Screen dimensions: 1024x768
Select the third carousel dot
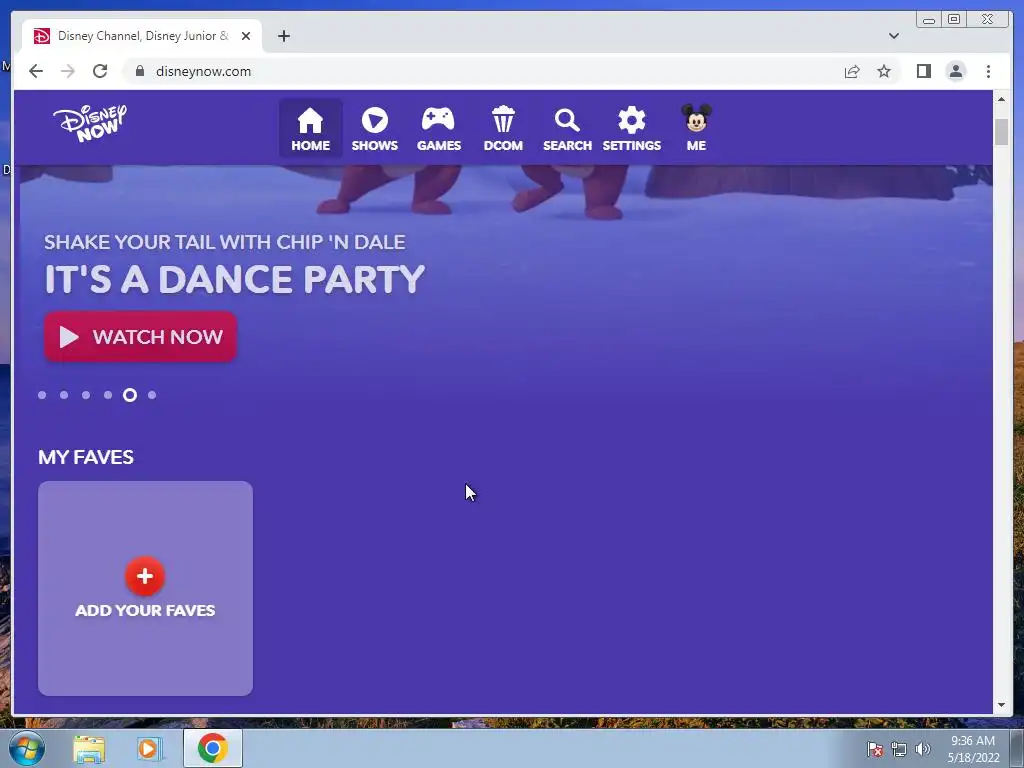[86, 394]
